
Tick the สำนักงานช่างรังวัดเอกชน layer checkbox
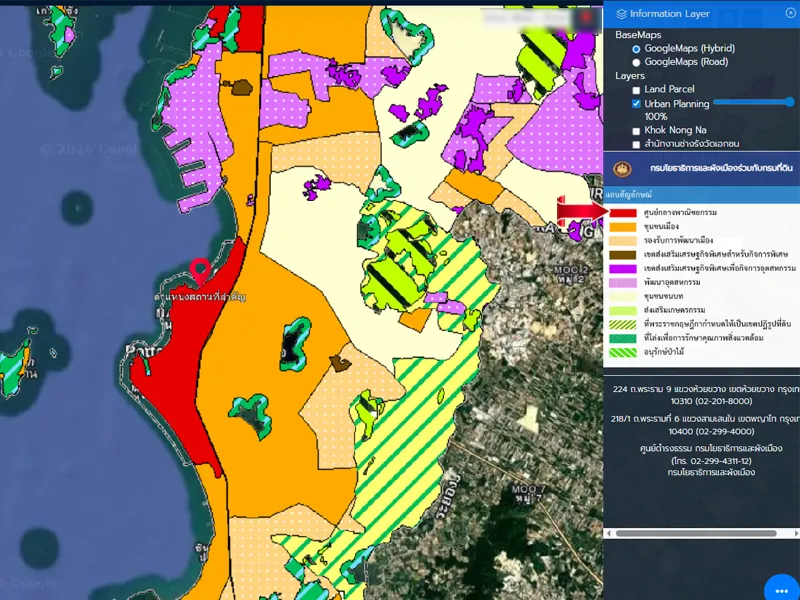point(636,145)
